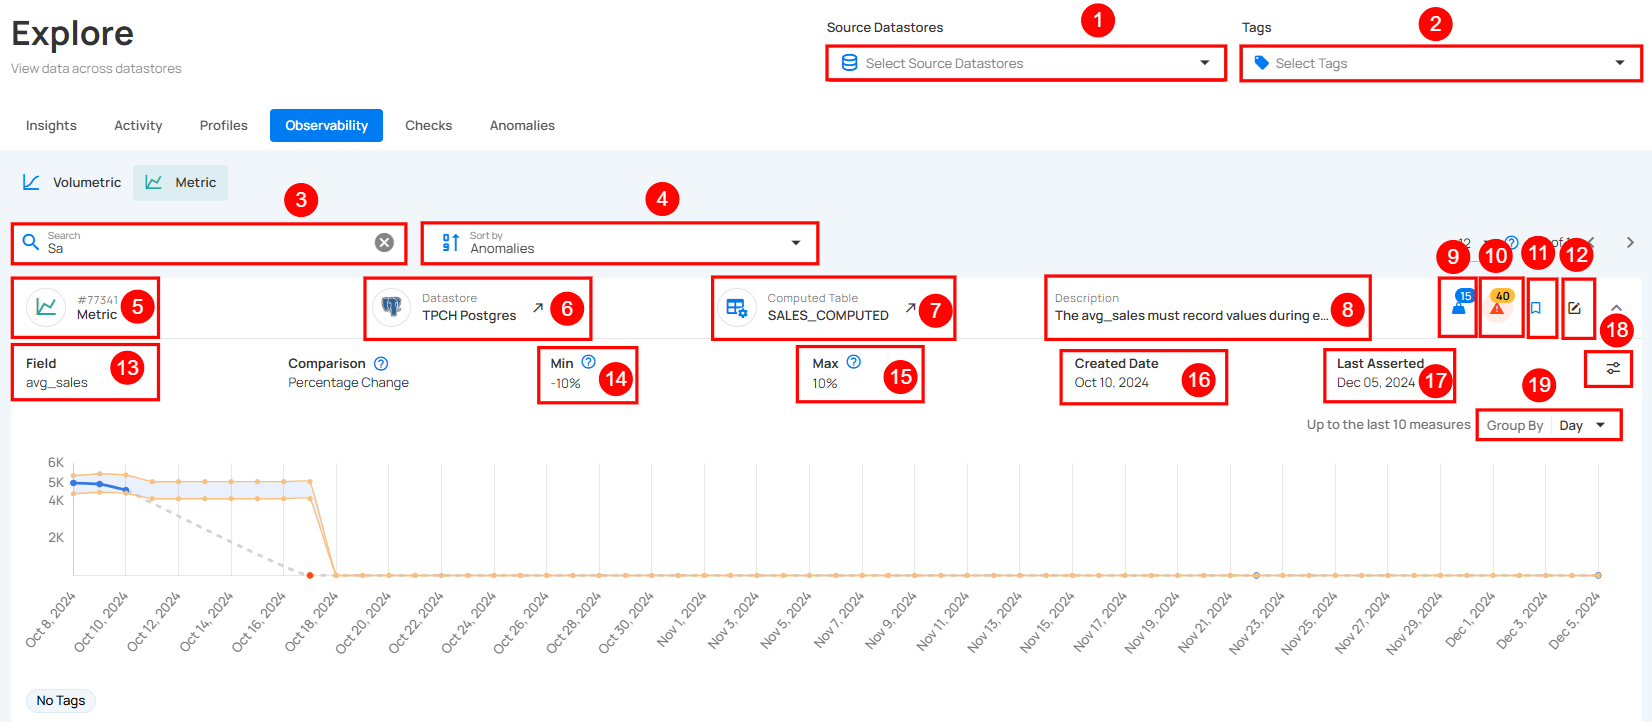This screenshot has width=1652, height=722.
Task: Open the Select Source Datastores dropdown
Action: 1026,63
